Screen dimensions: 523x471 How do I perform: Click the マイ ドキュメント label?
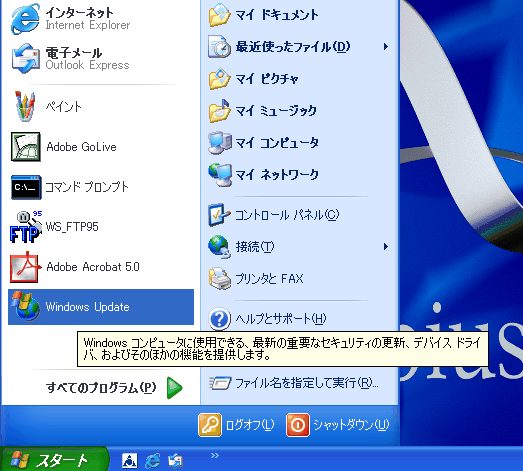click(x=277, y=15)
